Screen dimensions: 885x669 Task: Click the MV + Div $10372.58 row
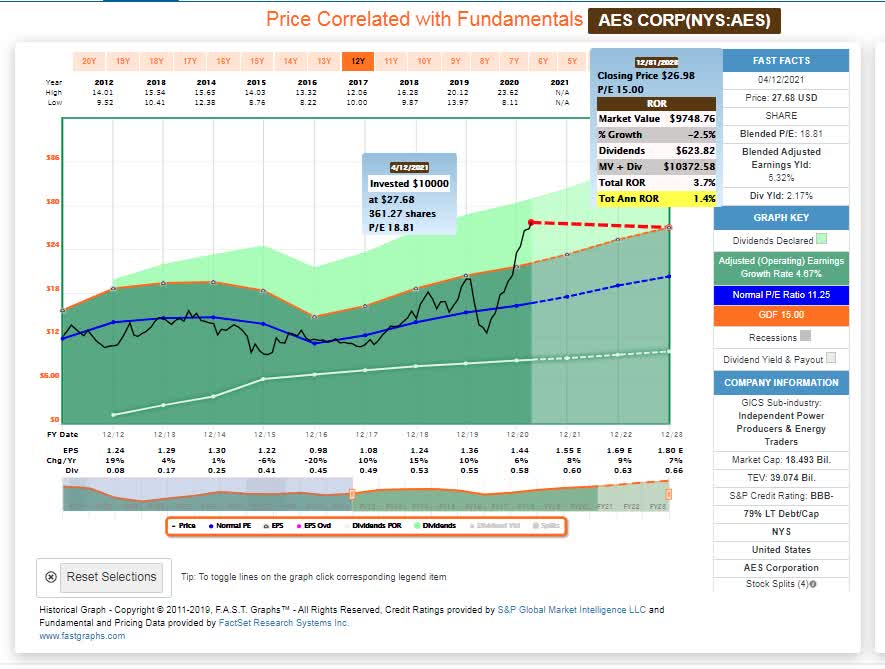coord(656,167)
